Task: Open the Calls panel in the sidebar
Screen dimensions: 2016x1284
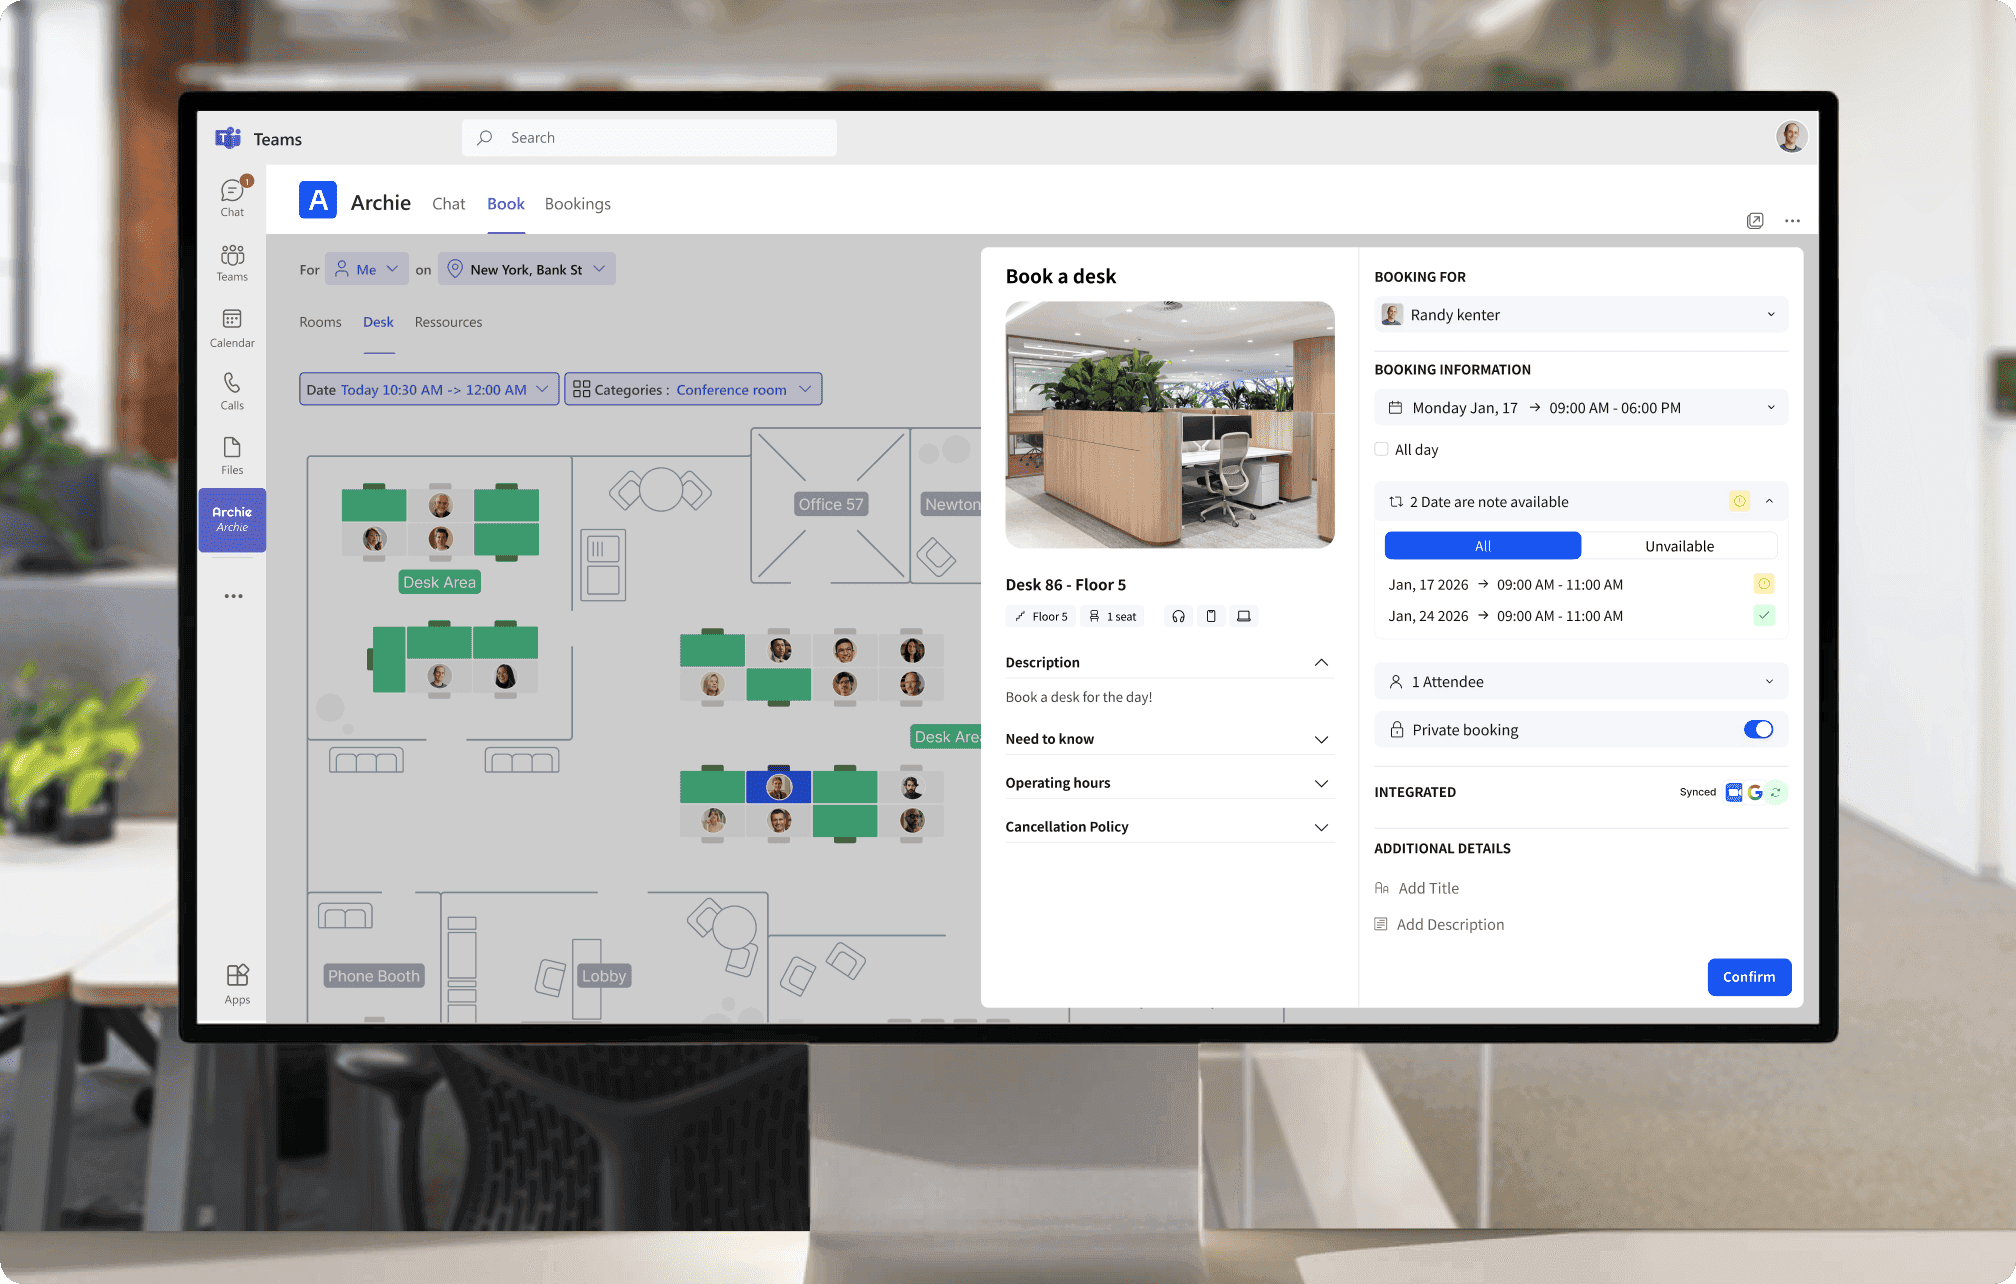Action: (x=232, y=390)
